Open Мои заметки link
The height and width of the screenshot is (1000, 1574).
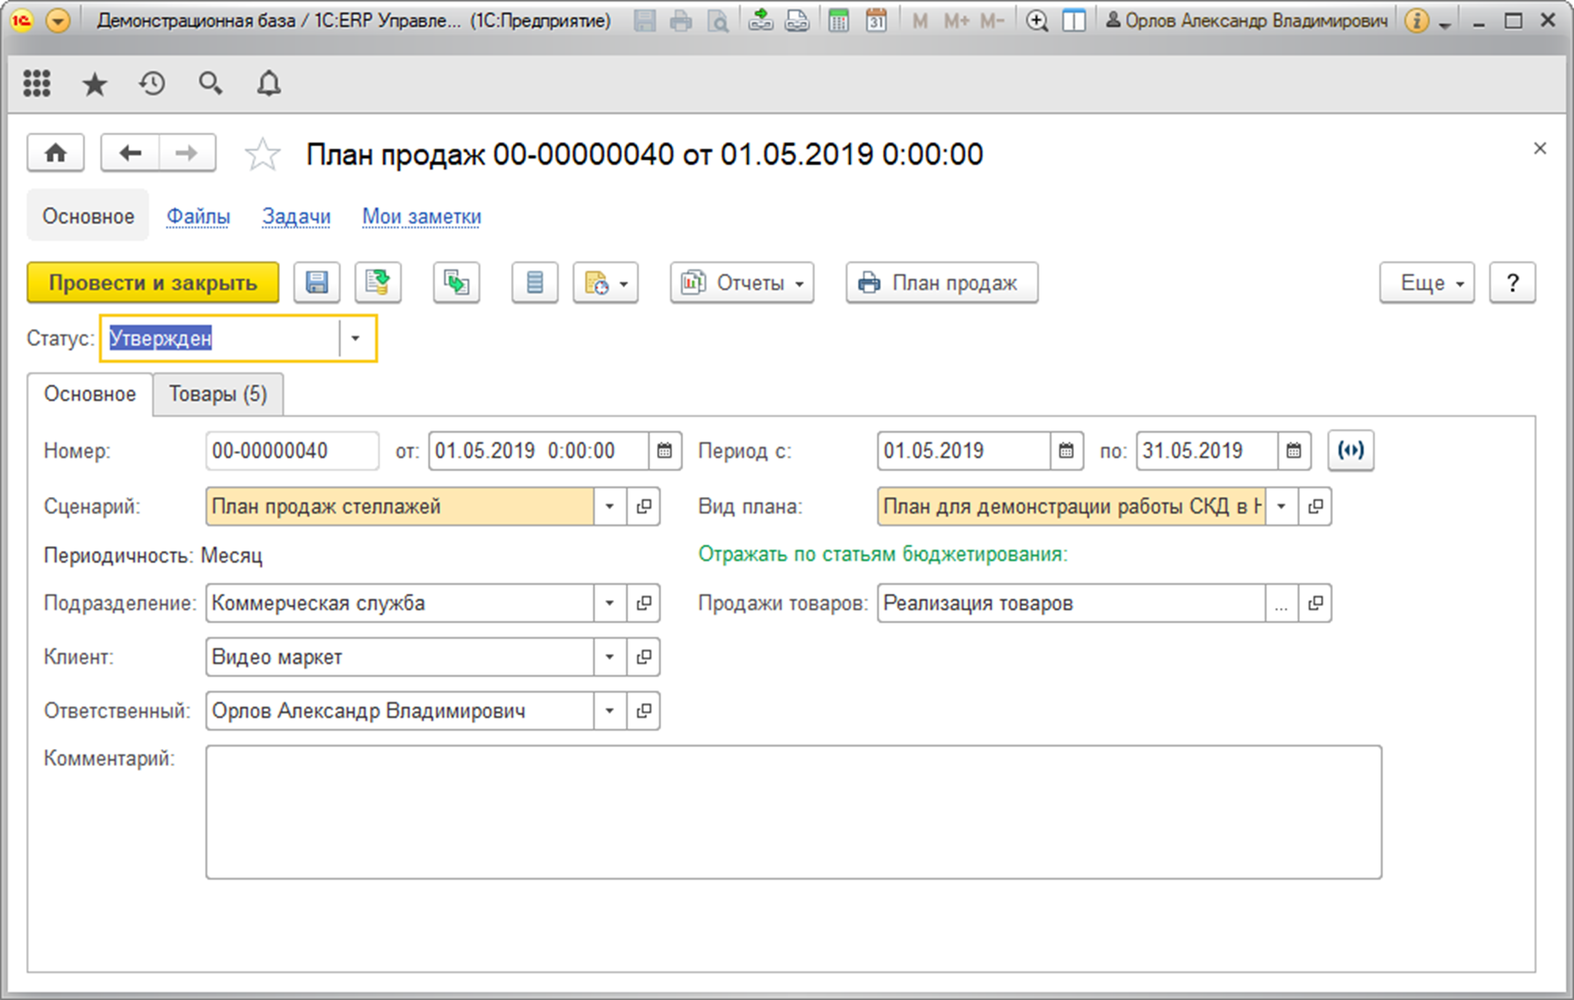pyautogui.click(x=422, y=216)
